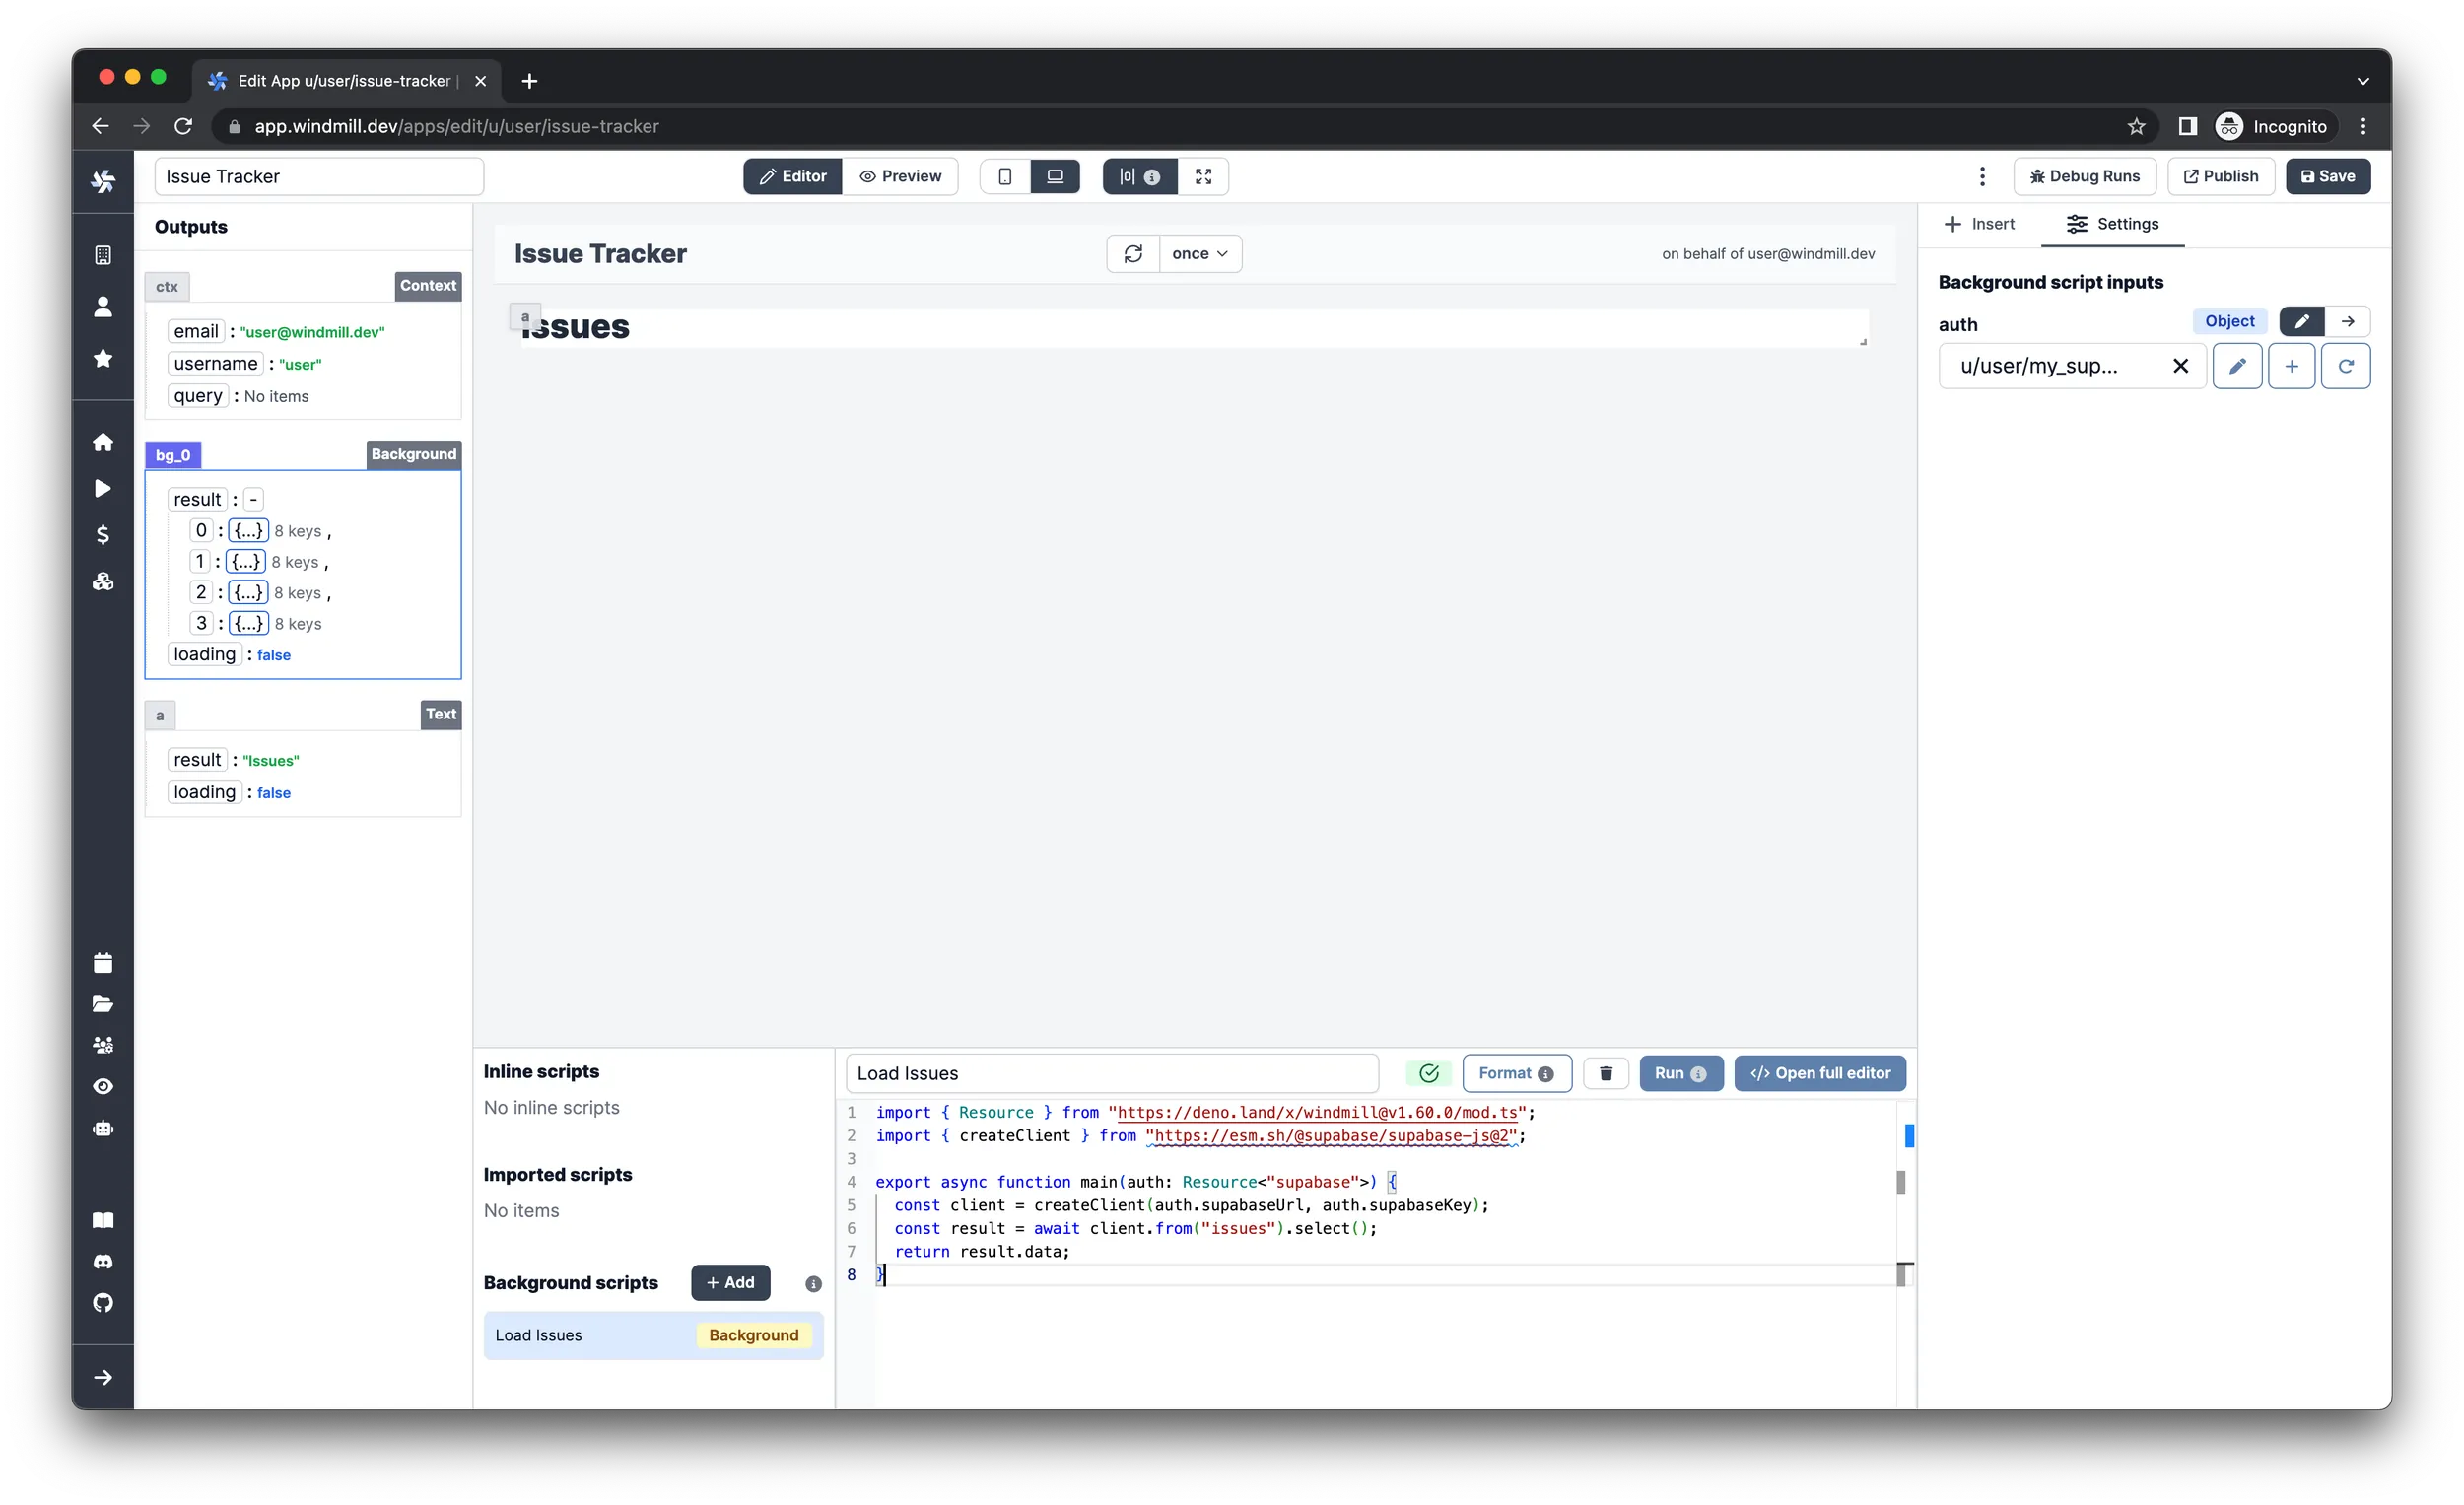Click the plus icon to add new resource

[2291, 366]
